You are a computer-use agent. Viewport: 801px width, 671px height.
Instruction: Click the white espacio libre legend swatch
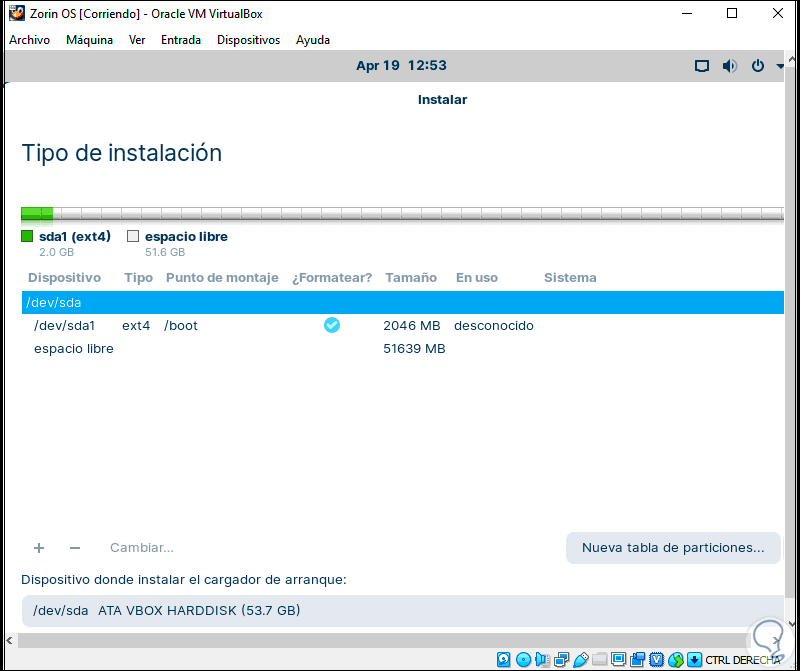[133, 236]
